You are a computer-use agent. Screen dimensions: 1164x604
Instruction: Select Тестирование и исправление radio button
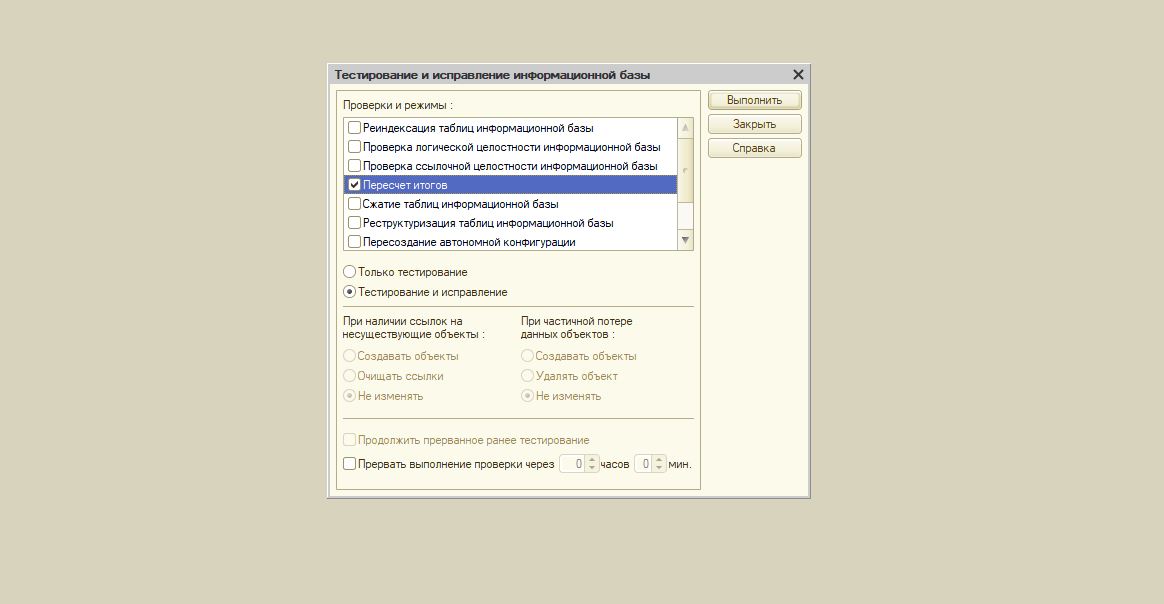[349, 292]
